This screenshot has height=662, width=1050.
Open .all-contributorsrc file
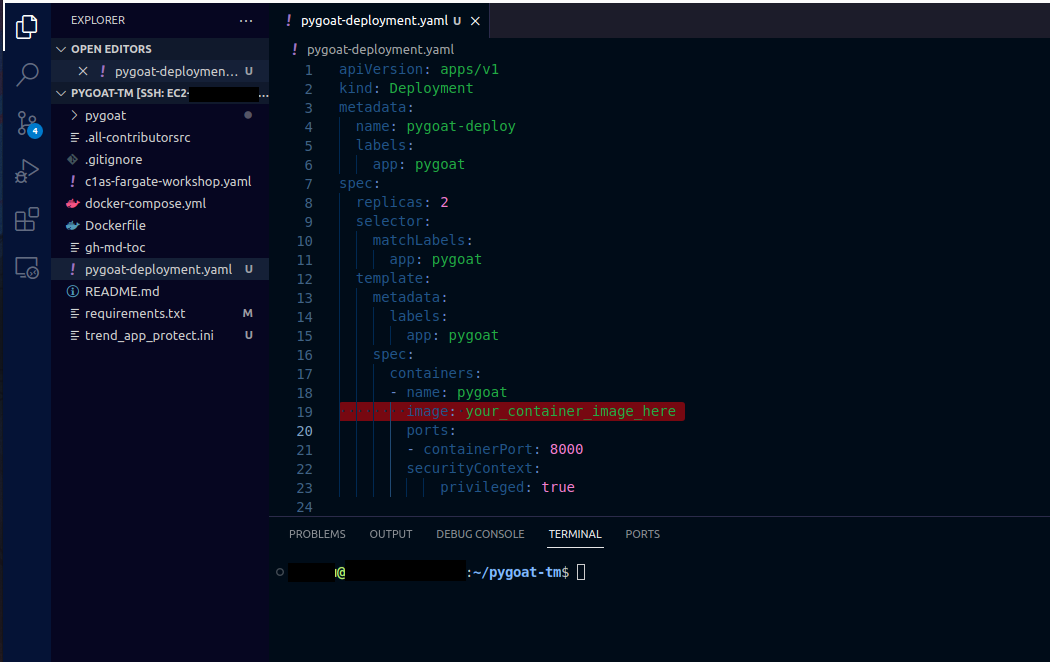tap(137, 137)
